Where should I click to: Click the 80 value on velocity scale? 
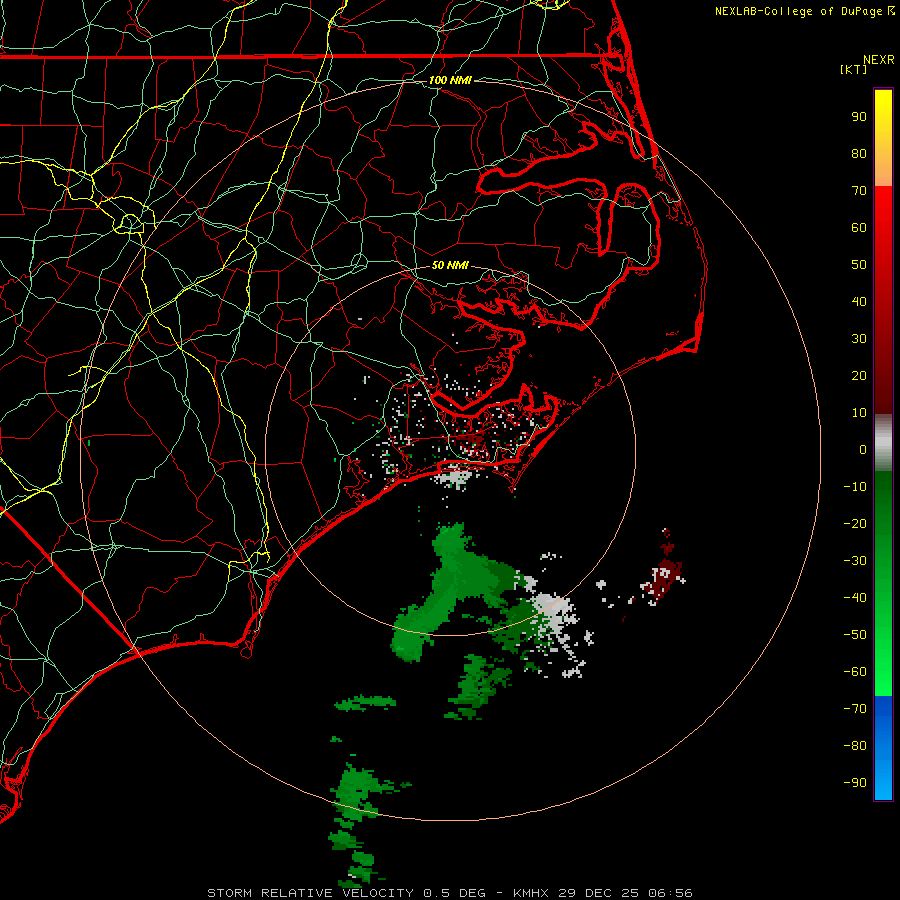coord(859,153)
